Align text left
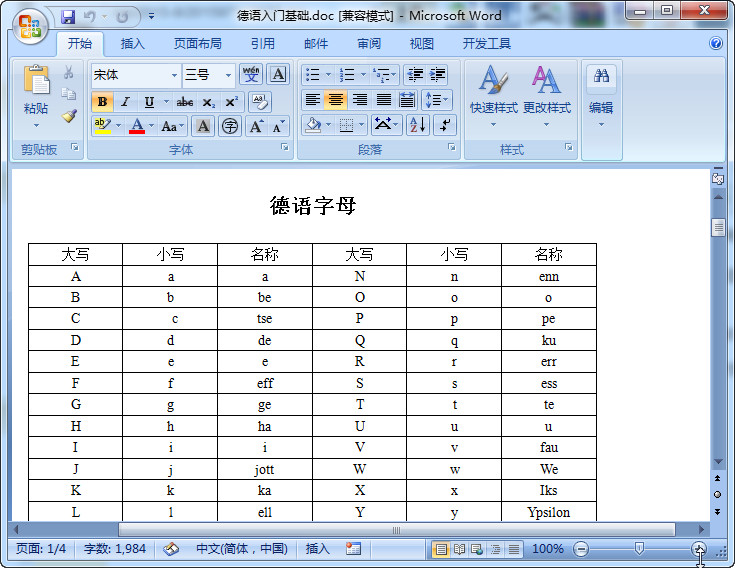The width and height of the screenshot is (735, 568). (313, 100)
